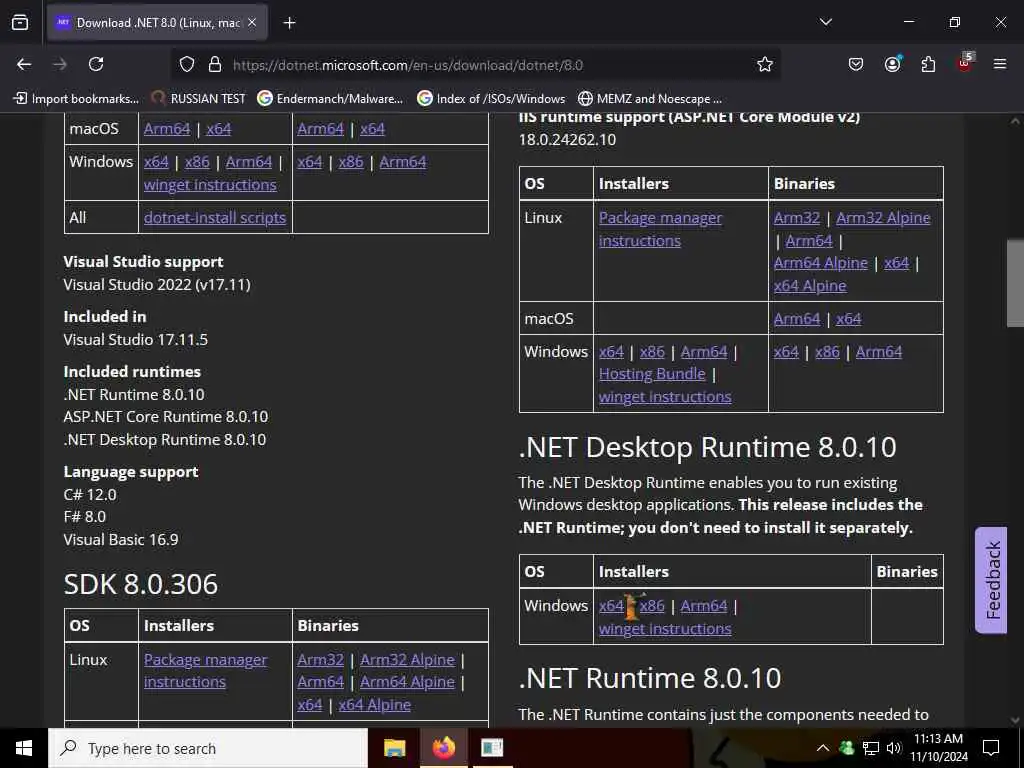This screenshot has width=1024, height=768.
Task: Reload the page with refresh icon
Action: [x=96, y=64]
